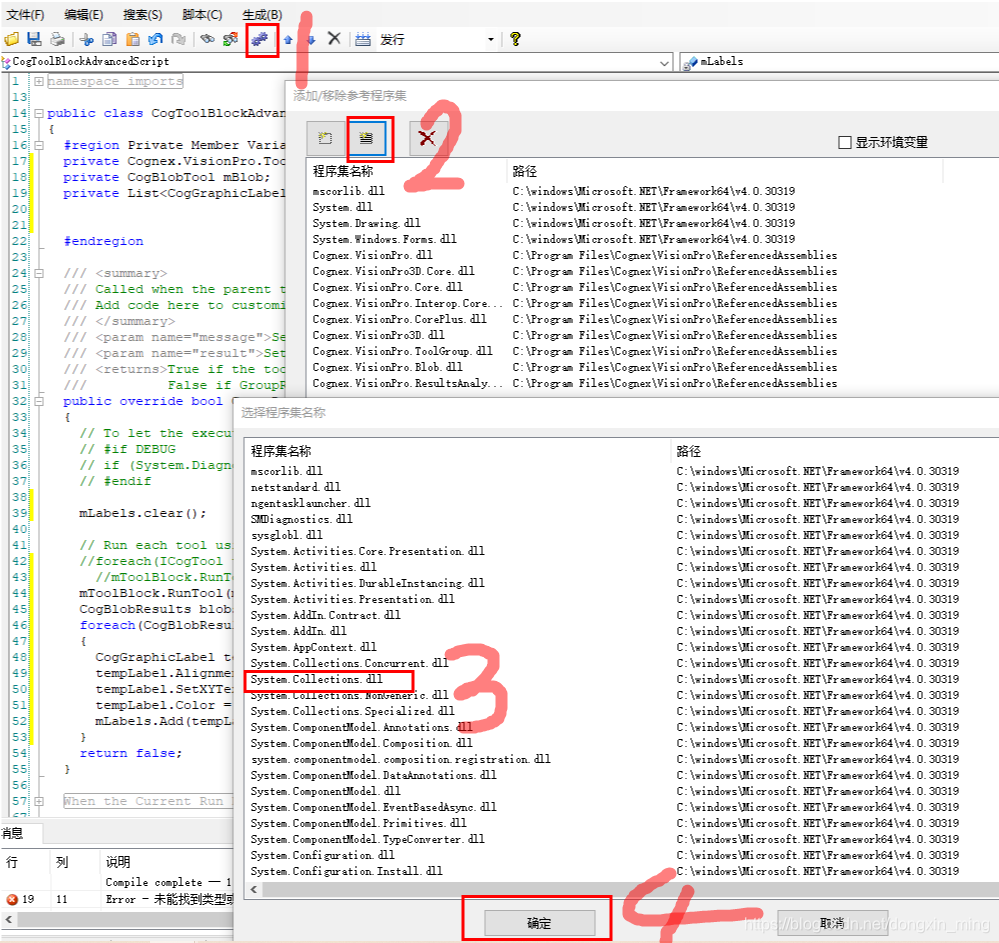This screenshot has height=943, width=999.
Task: Expand the namespace imports region
Action: [x=39, y=82]
